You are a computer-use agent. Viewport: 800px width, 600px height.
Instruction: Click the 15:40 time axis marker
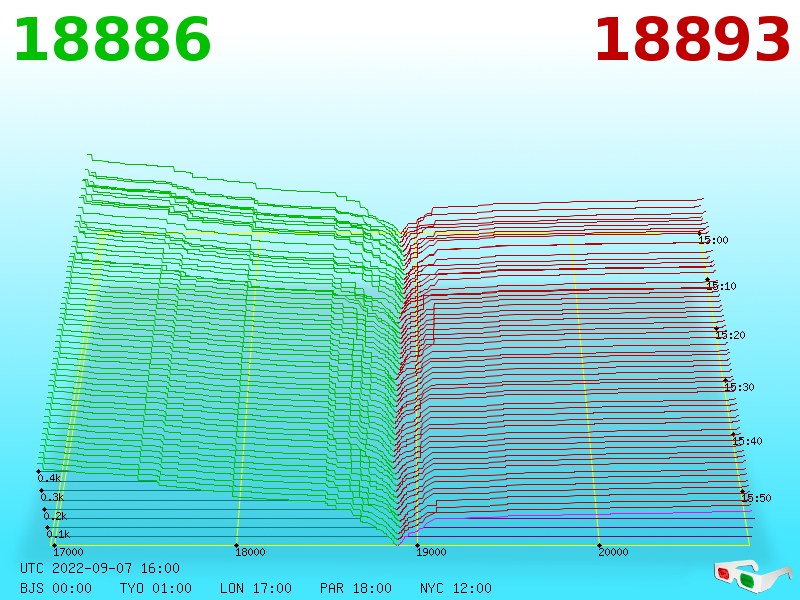pos(747,441)
